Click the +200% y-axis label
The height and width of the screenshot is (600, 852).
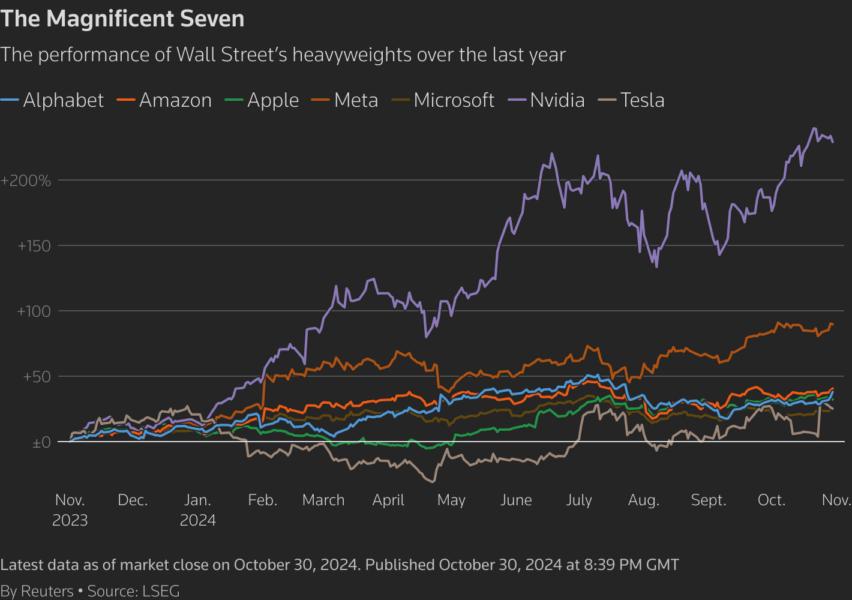[26, 181]
